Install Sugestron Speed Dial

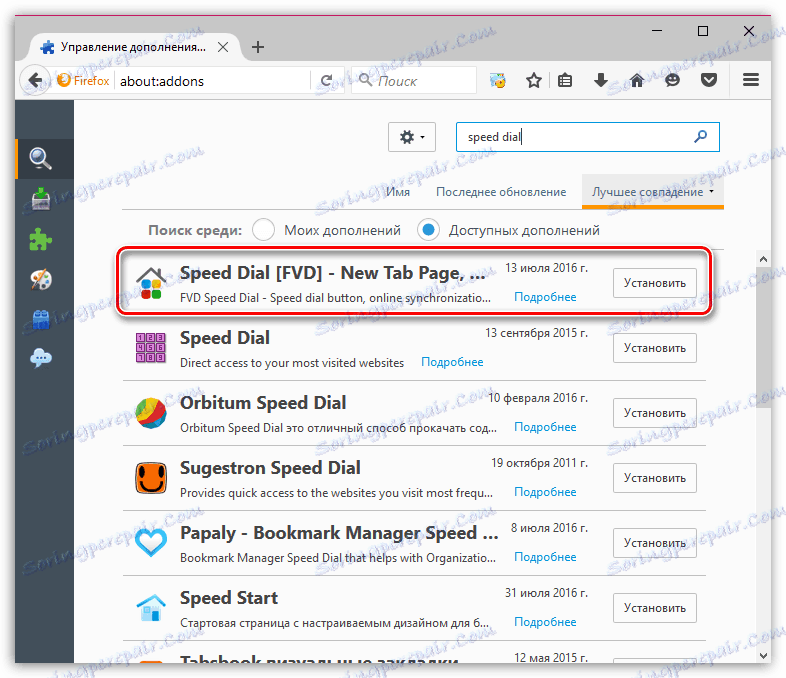coord(655,478)
